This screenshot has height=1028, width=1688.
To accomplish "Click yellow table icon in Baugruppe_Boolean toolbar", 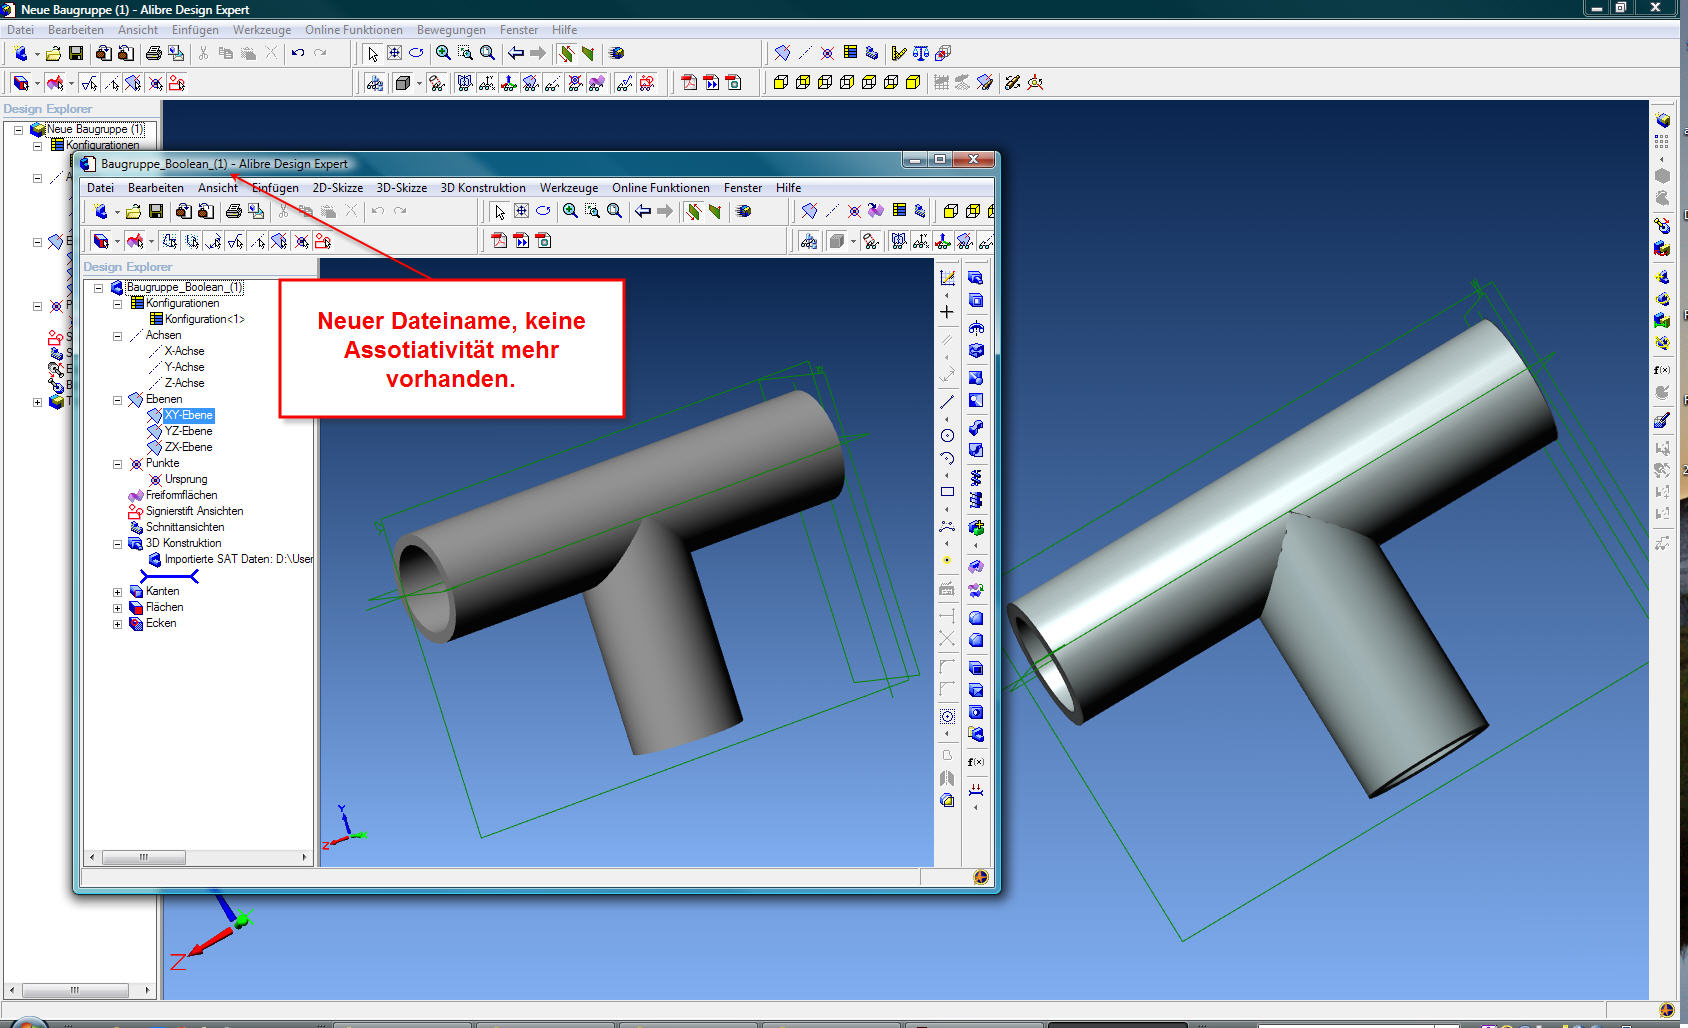I will [x=899, y=211].
